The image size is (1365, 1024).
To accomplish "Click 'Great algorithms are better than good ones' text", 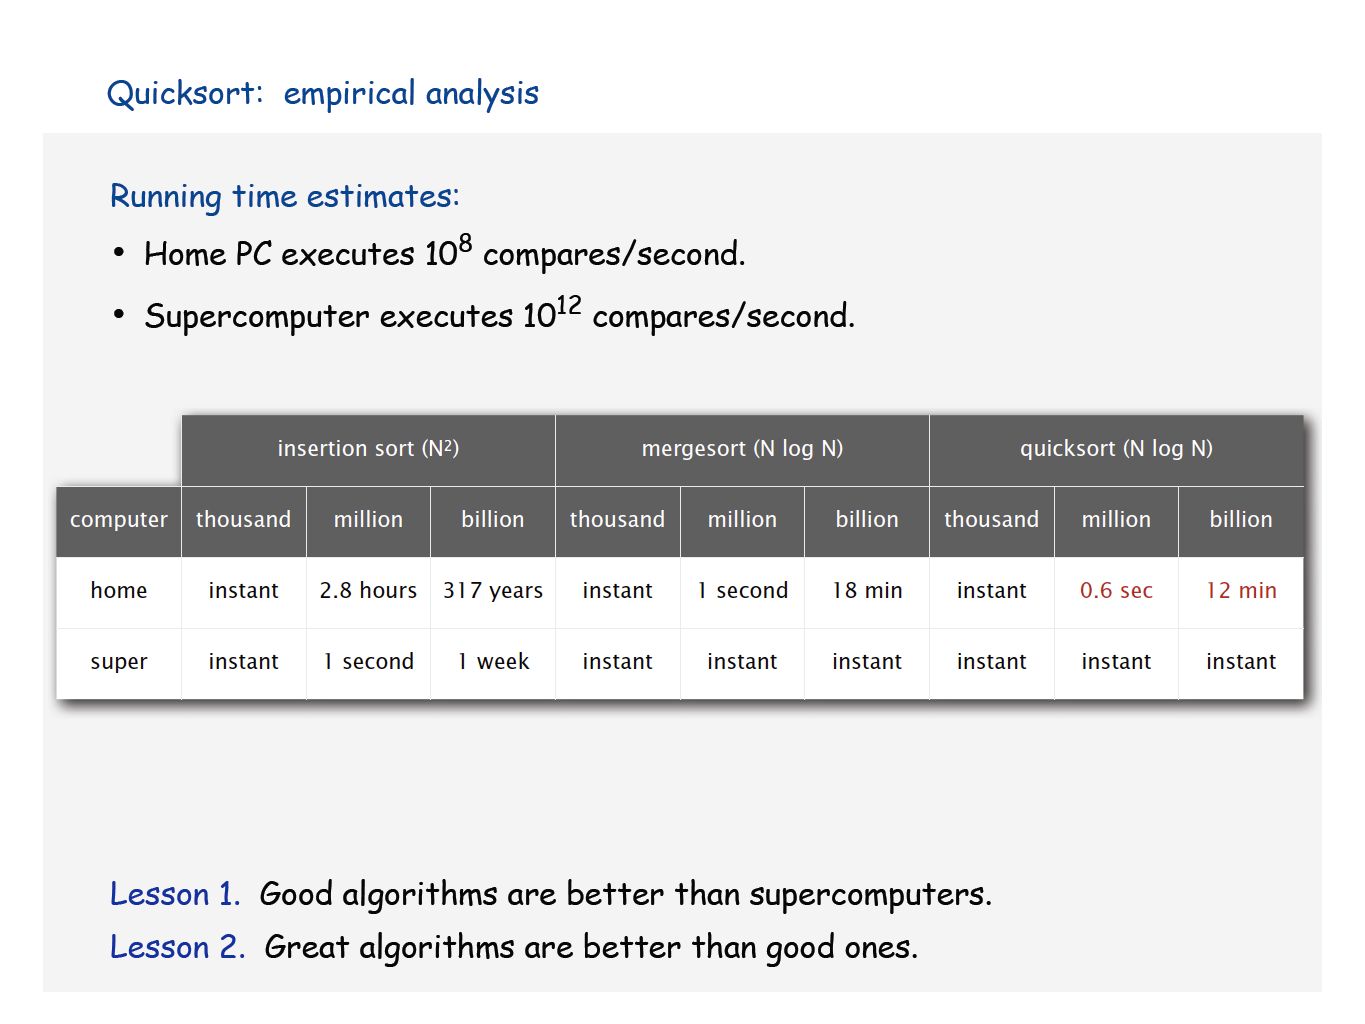I will [x=591, y=947].
